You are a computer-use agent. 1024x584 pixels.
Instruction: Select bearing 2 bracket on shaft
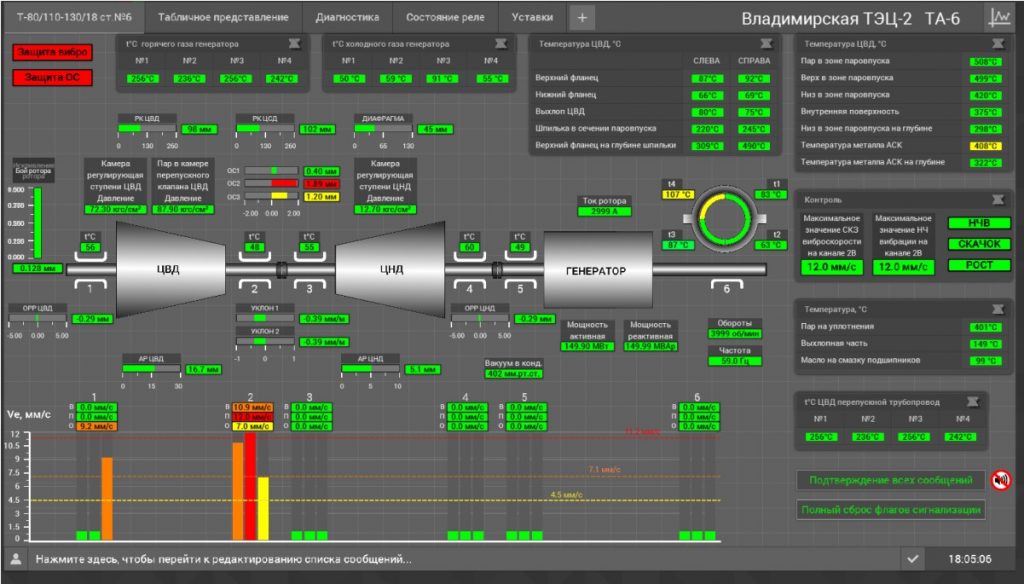pyautogui.click(x=254, y=286)
